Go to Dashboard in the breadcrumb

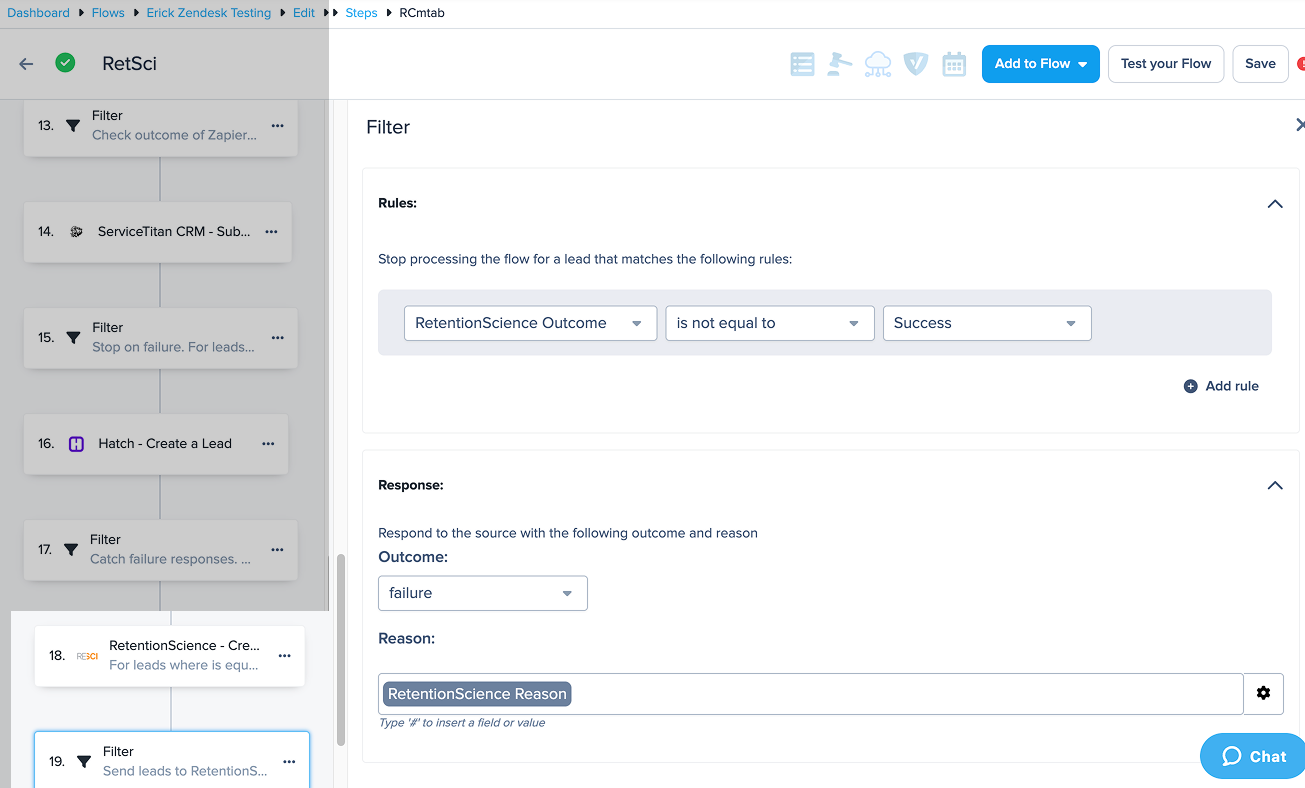[39, 13]
